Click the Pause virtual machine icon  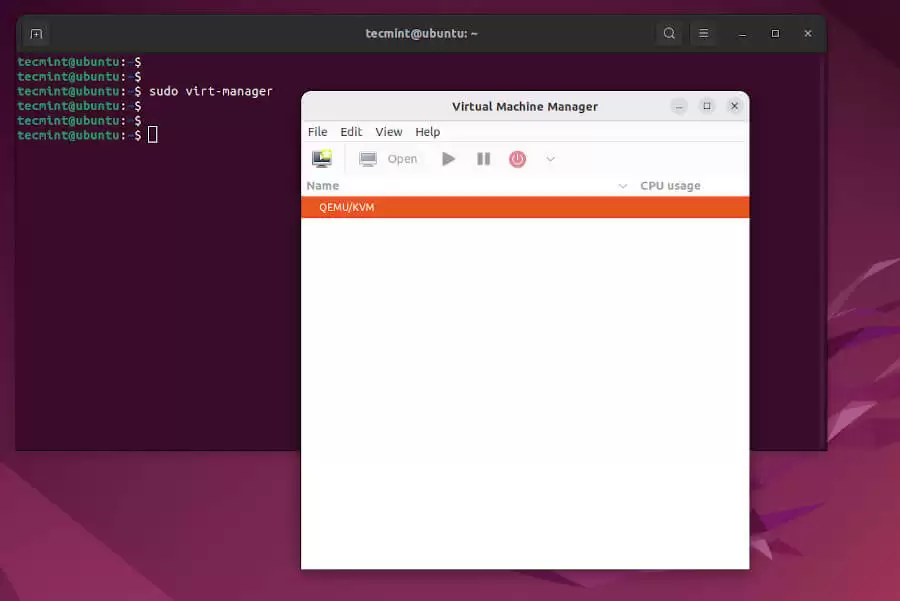point(483,158)
